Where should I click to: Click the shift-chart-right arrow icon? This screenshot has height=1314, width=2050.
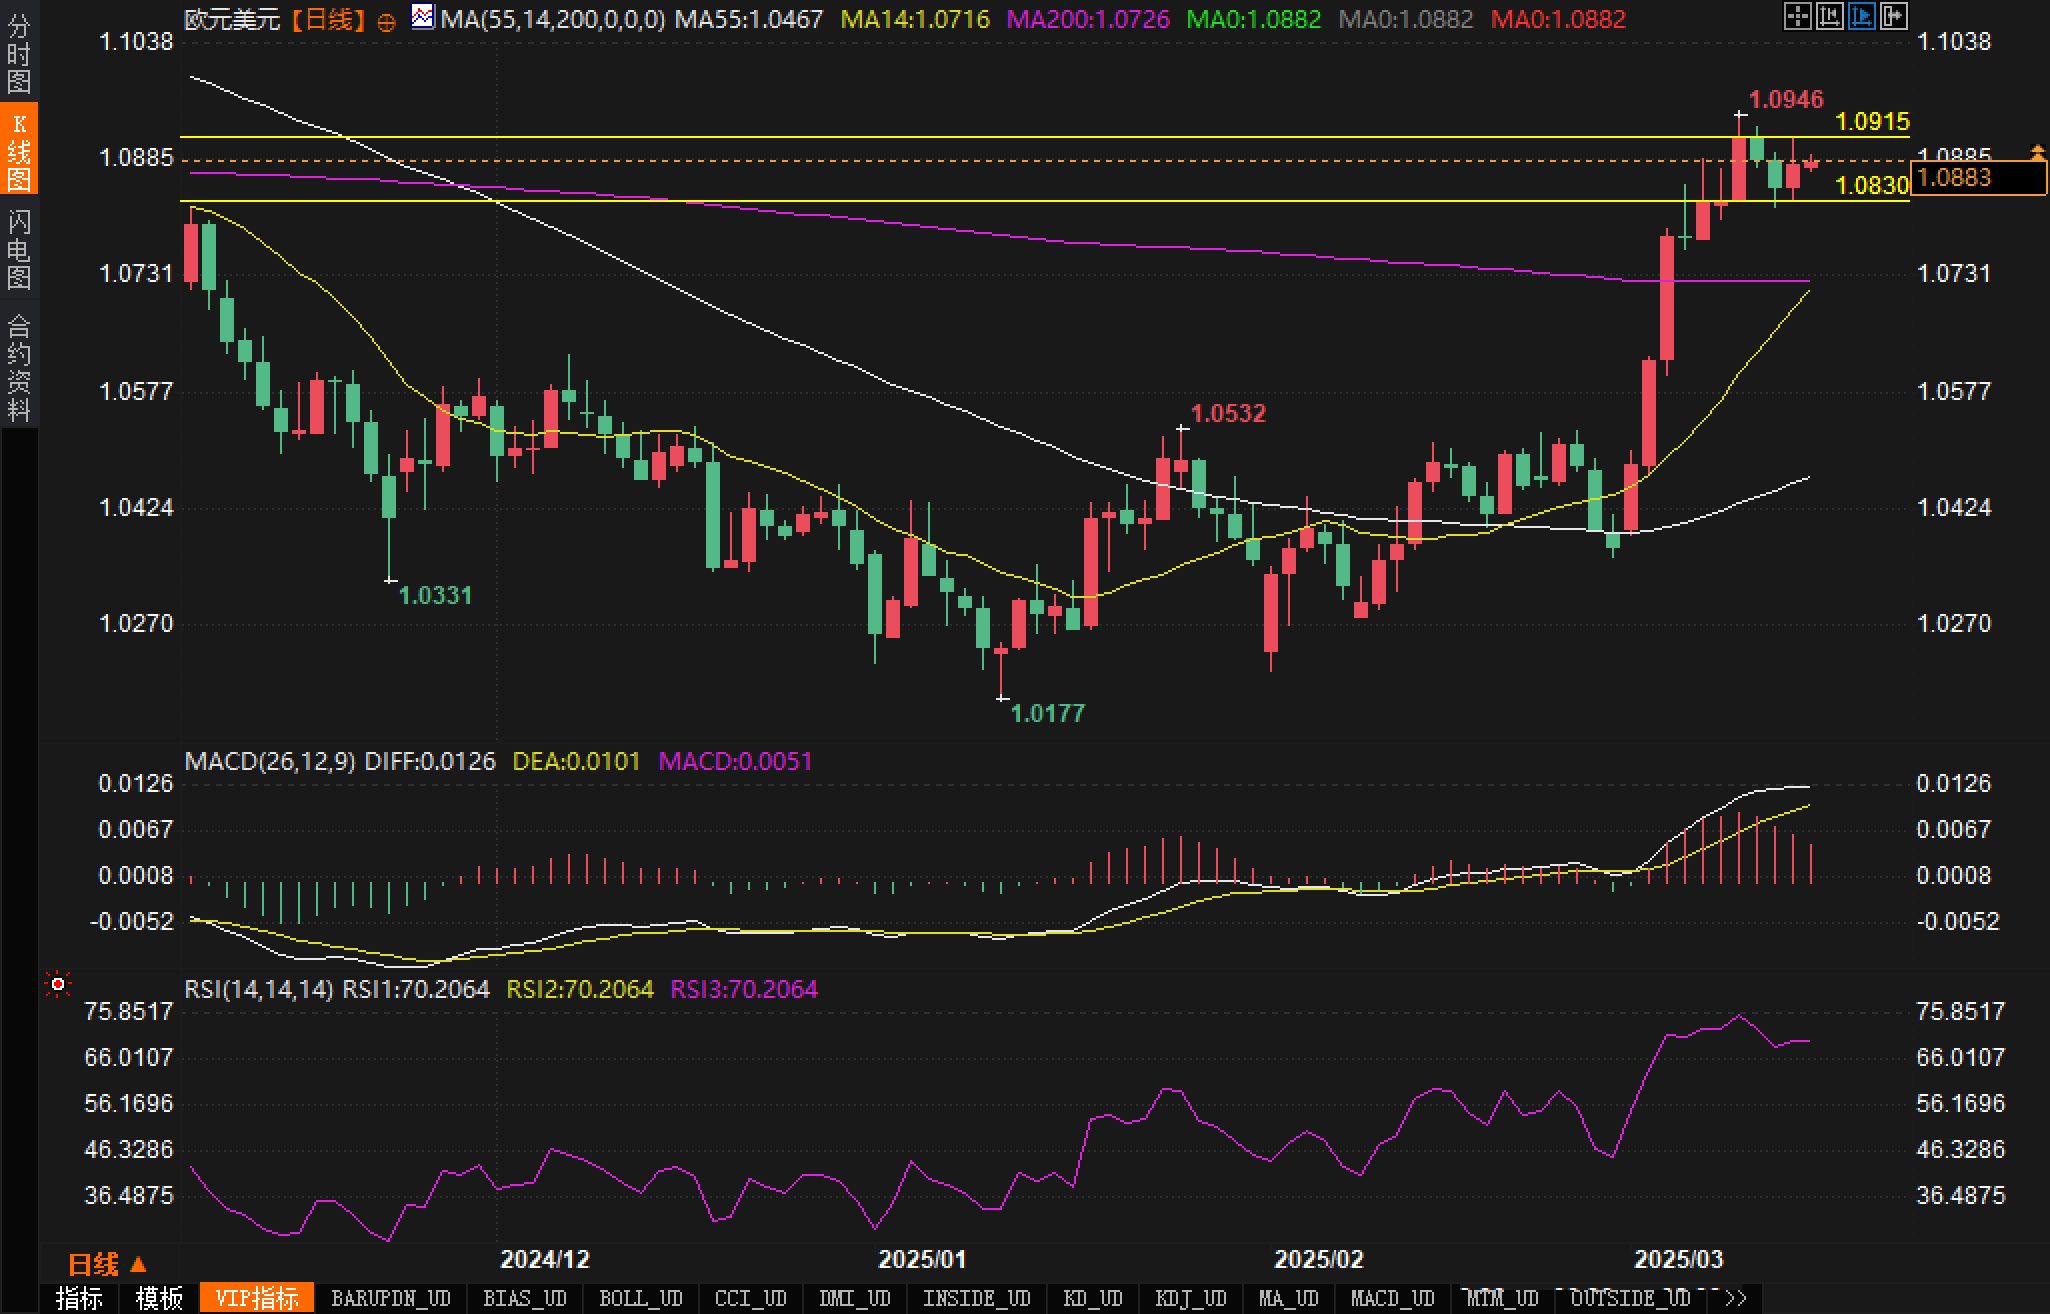point(1893,16)
